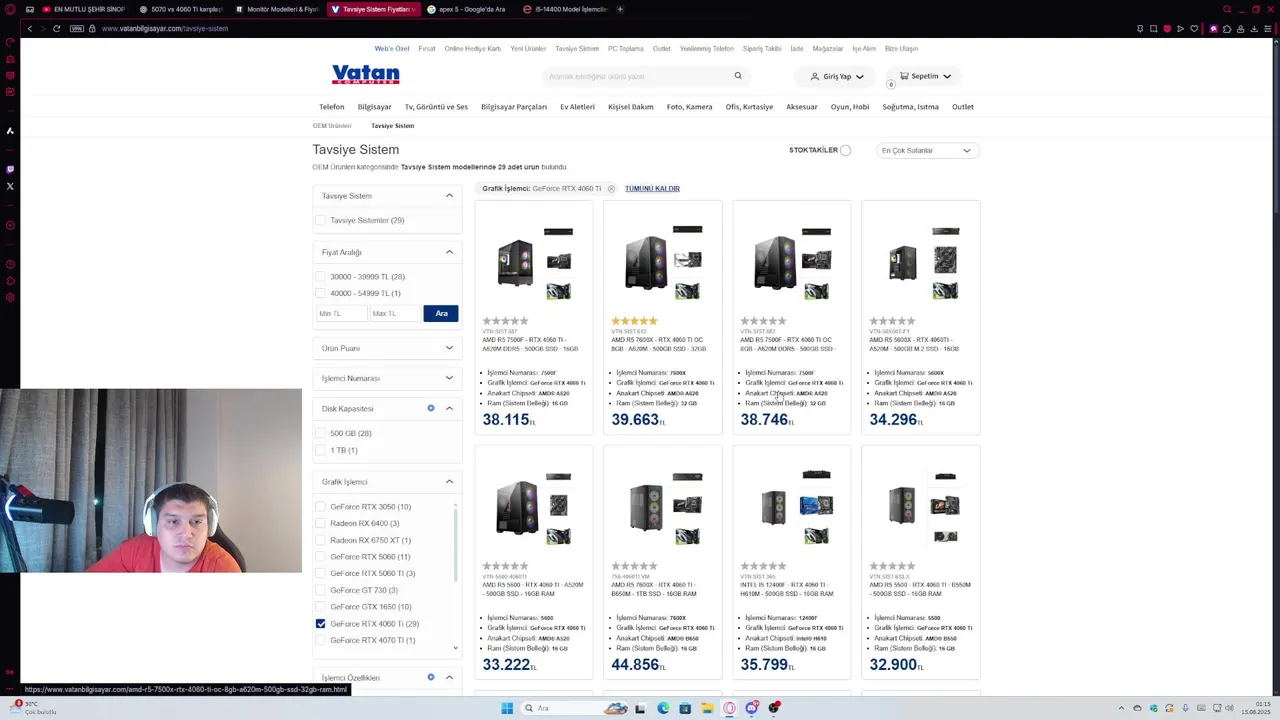
Task: Open the Sipariş Takibi top link
Action: (x=761, y=48)
